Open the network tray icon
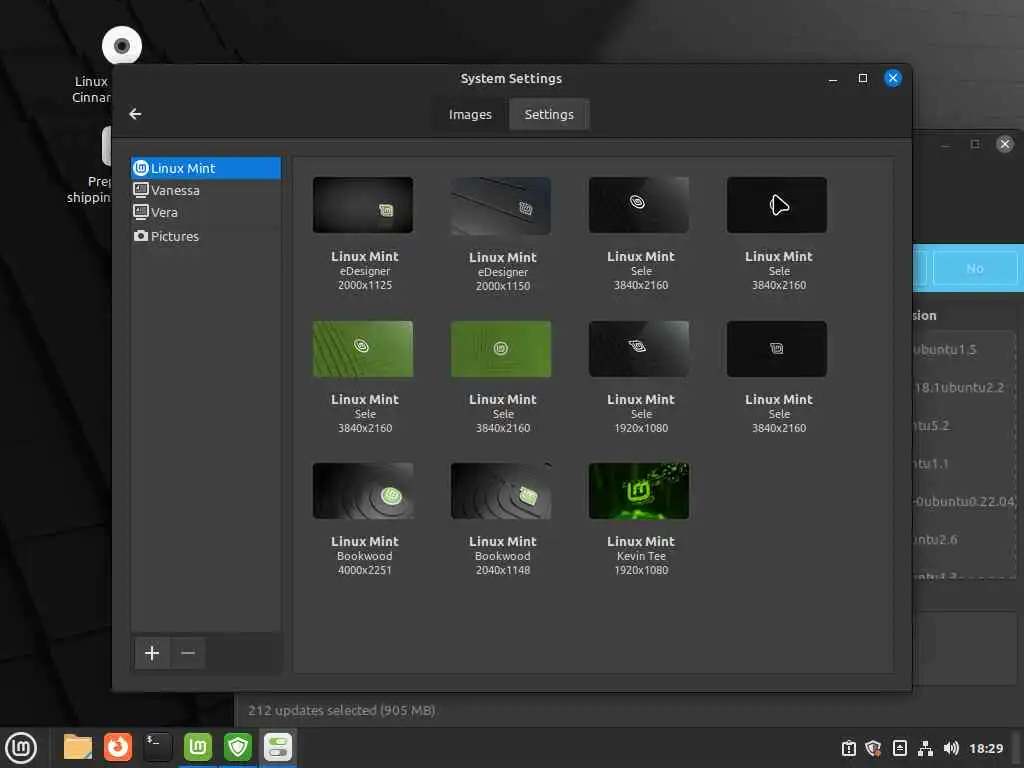The width and height of the screenshot is (1024, 768). pyautogui.click(x=925, y=748)
